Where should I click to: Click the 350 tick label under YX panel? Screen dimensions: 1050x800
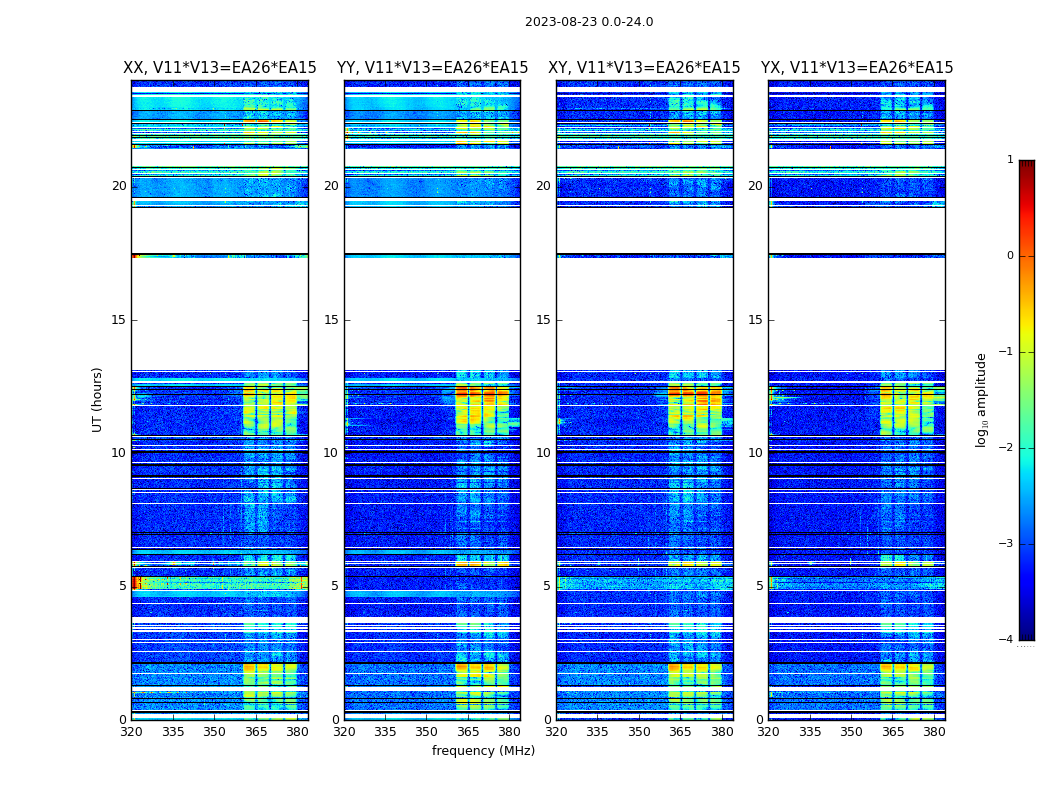(851, 732)
